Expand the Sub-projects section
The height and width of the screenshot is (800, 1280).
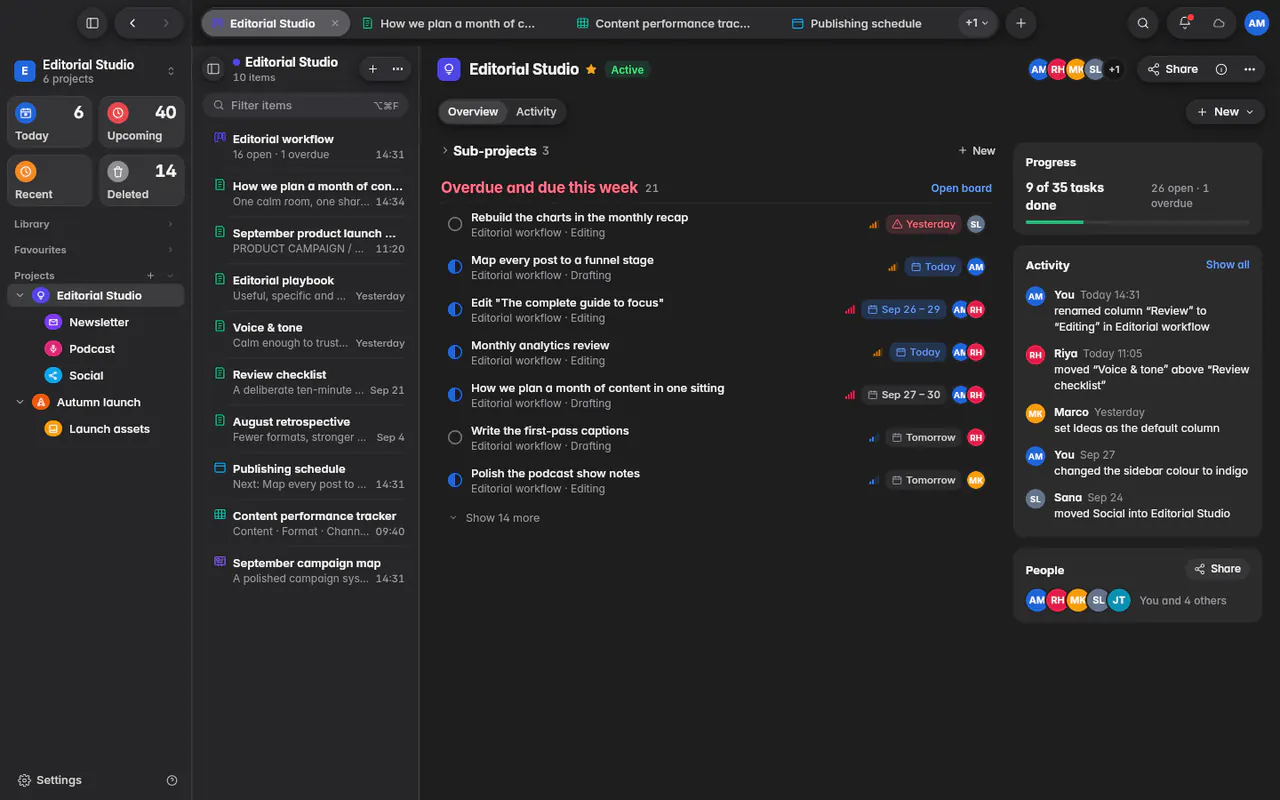(444, 151)
